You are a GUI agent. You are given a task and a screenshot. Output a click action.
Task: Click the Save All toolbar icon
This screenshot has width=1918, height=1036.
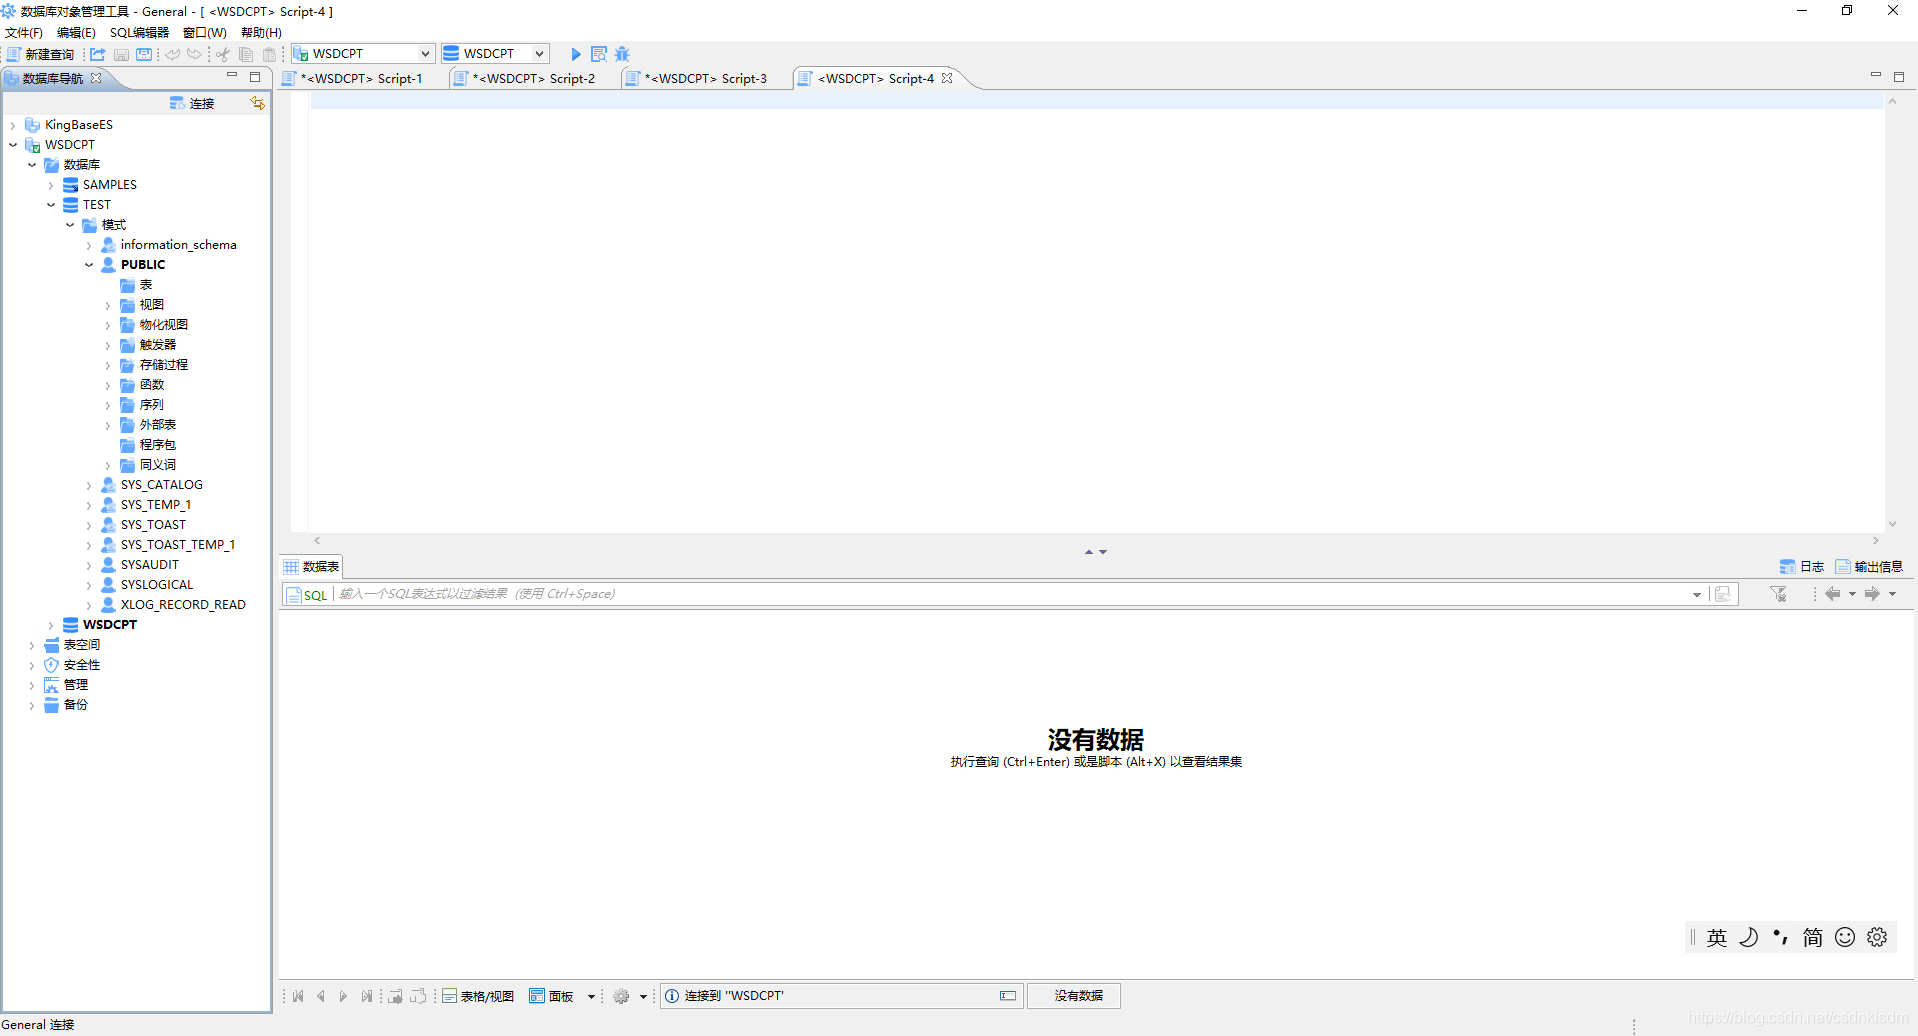pyautogui.click(x=144, y=54)
